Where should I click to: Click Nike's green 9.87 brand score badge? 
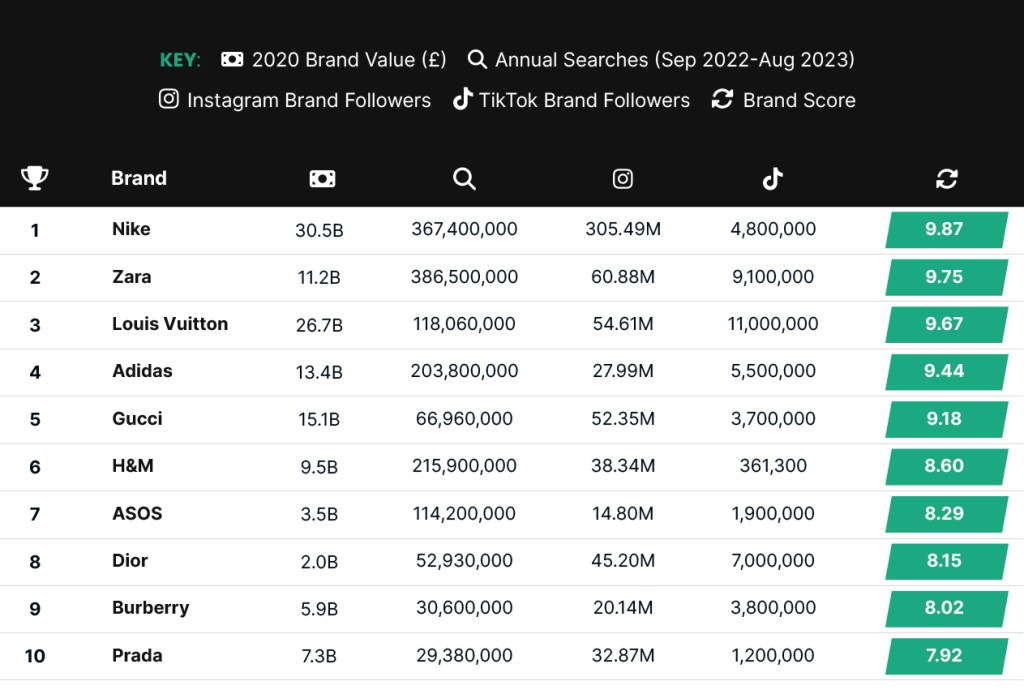946,230
